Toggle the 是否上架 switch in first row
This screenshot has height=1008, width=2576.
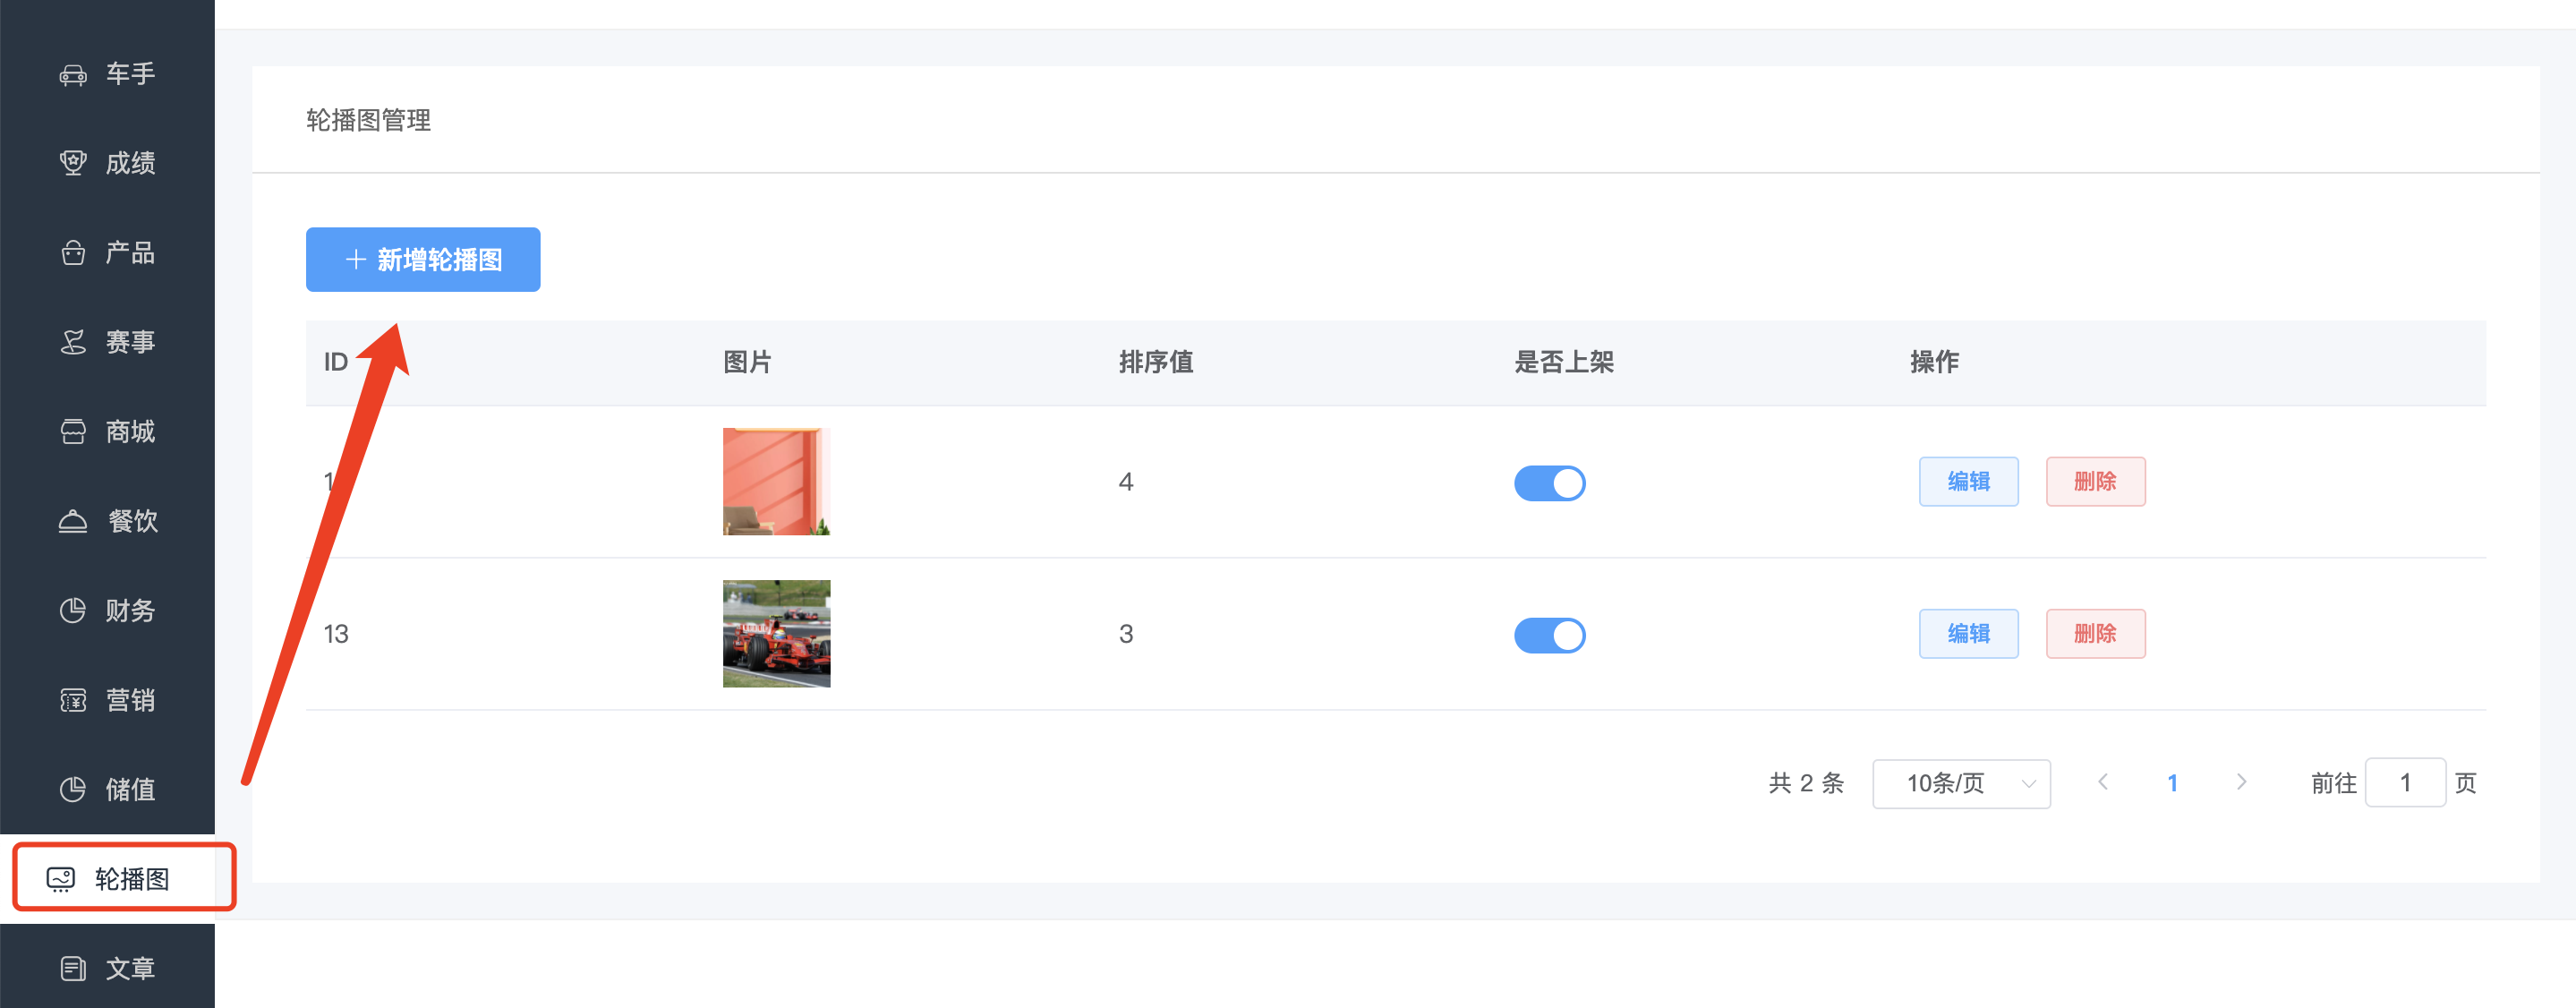click(x=1549, y=483)
